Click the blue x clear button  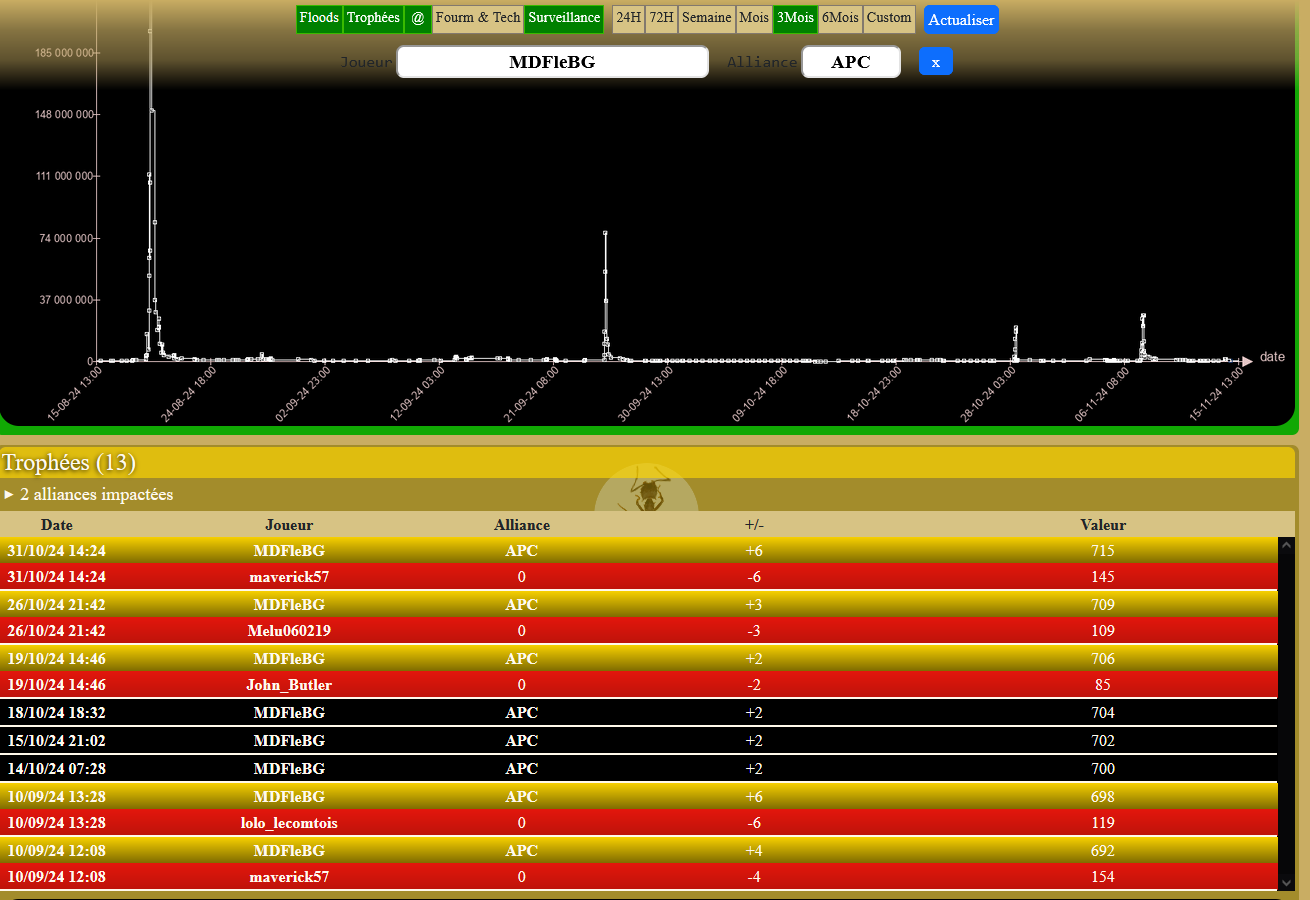coord(936,62)
